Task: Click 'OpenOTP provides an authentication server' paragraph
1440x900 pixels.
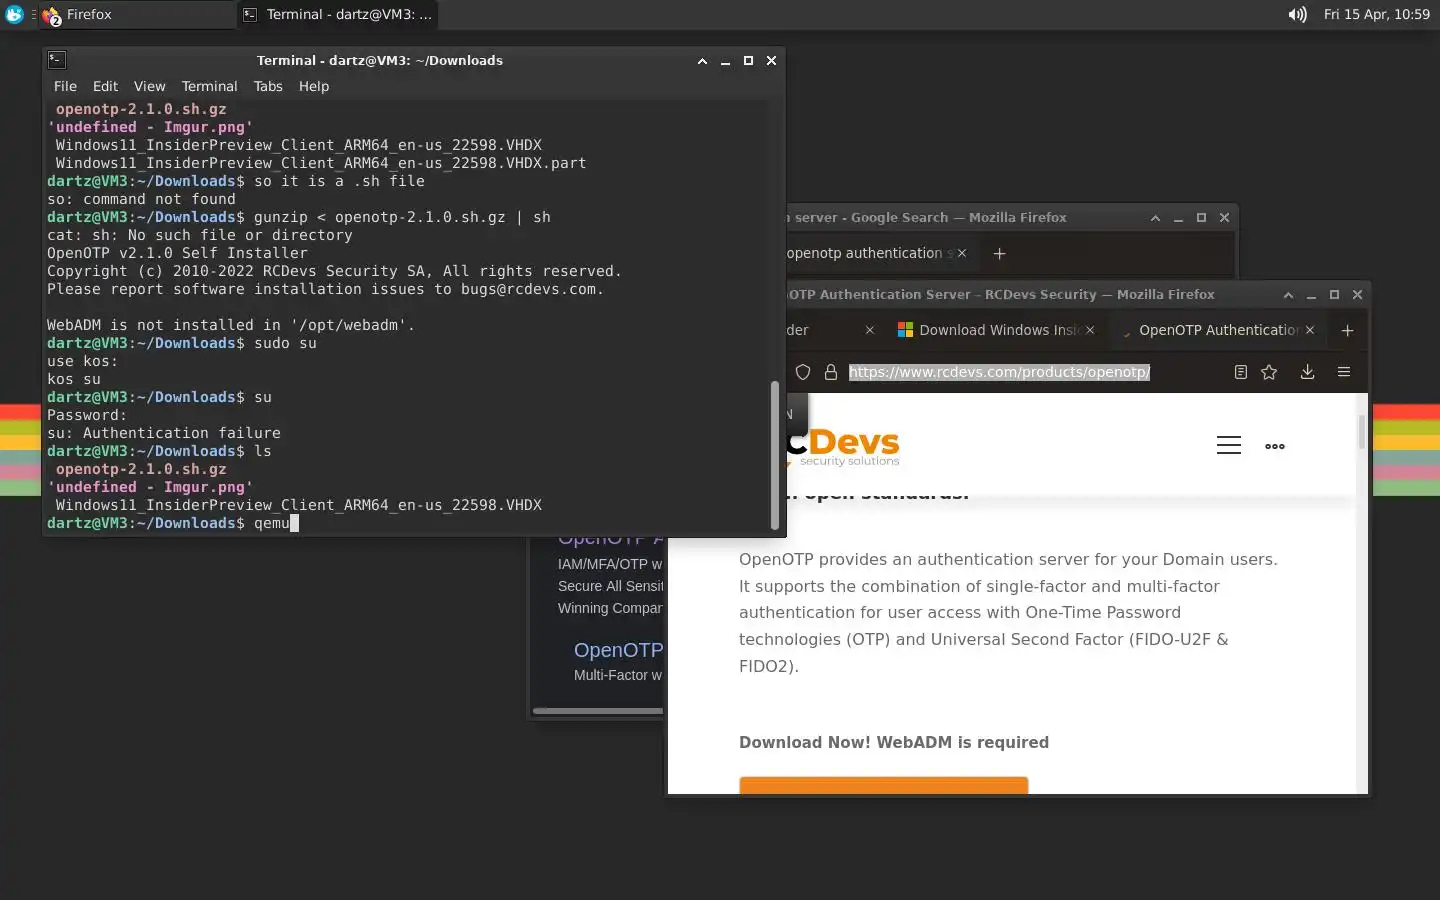Action: [x=1008, y=613]
